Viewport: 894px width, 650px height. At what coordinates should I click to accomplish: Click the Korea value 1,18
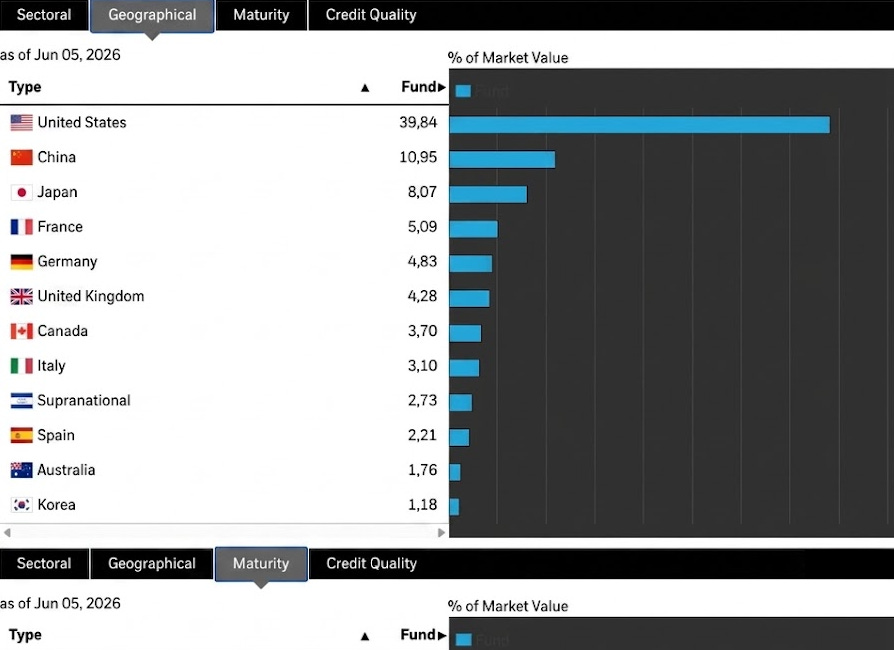tap(422, 505)
